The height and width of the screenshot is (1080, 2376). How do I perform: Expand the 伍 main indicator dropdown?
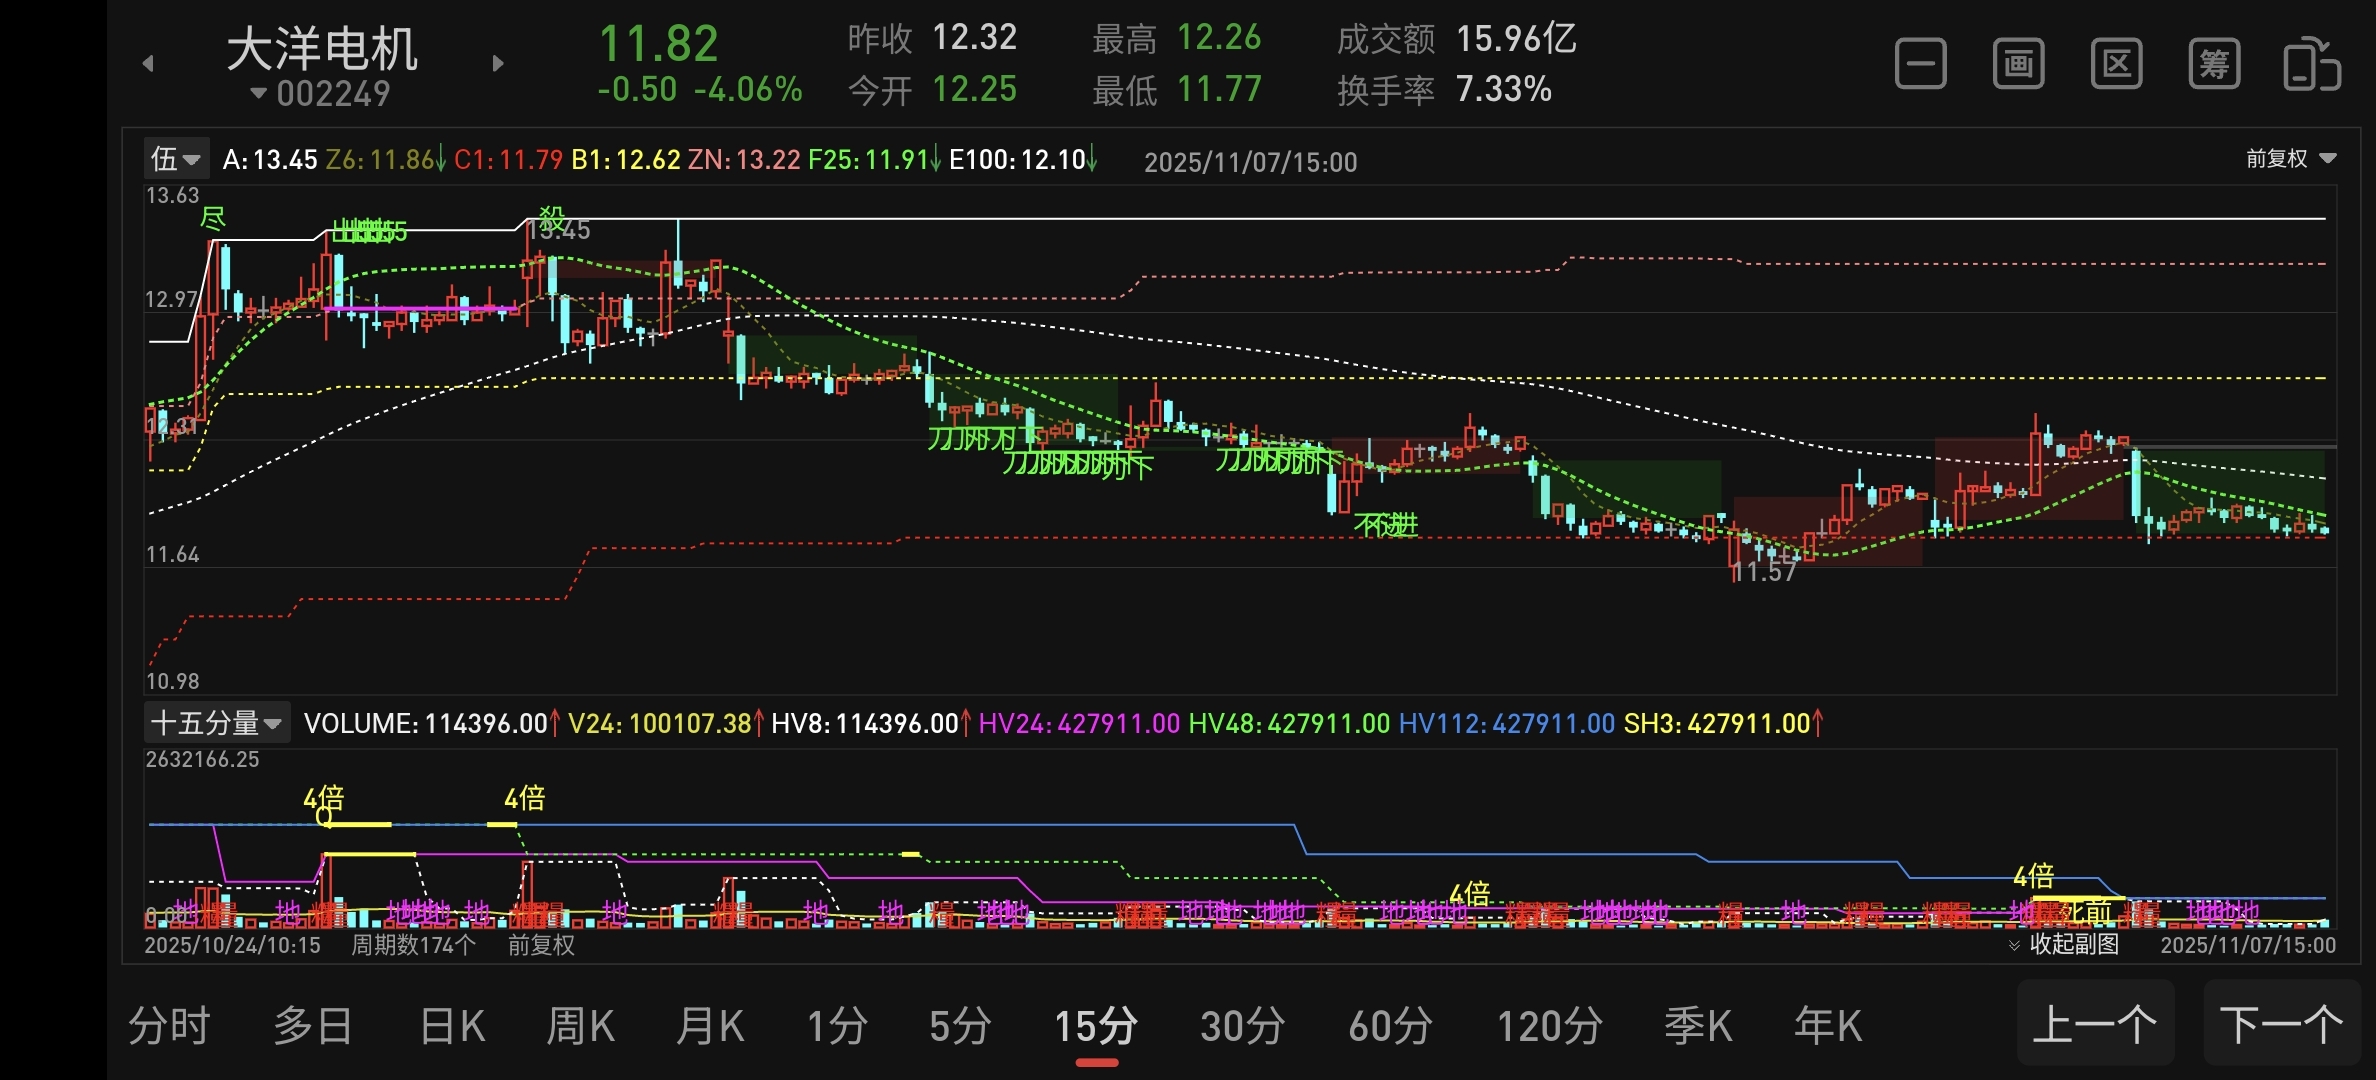(176, 159)
